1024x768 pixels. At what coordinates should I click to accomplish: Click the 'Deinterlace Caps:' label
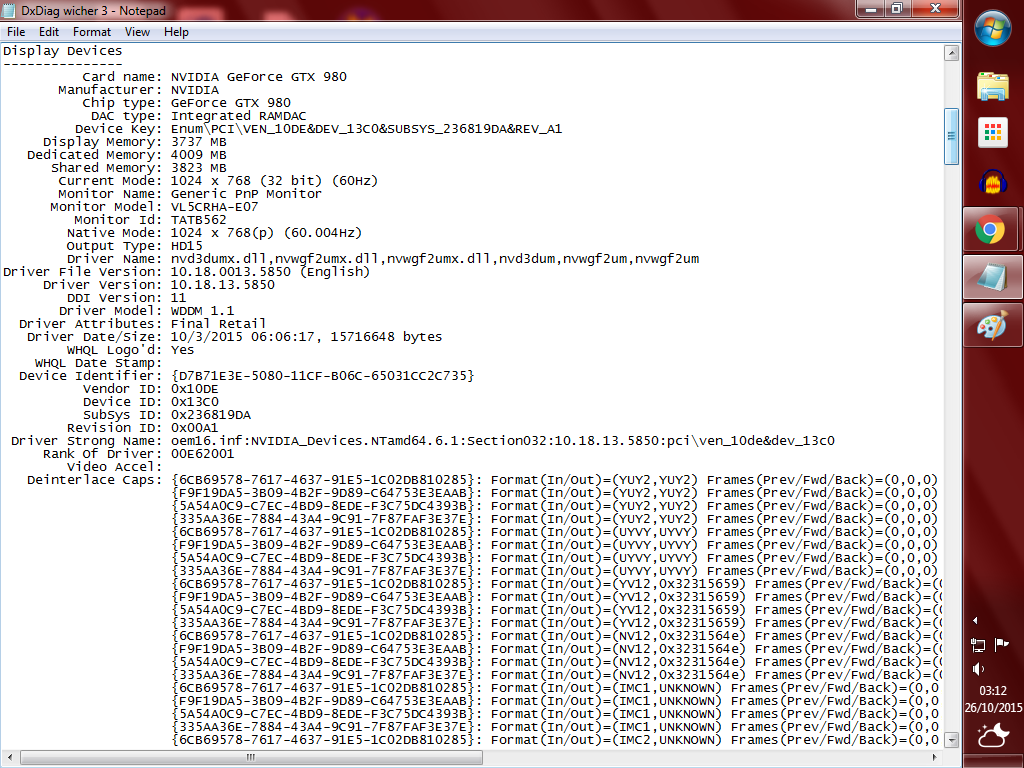click(94, 480)
